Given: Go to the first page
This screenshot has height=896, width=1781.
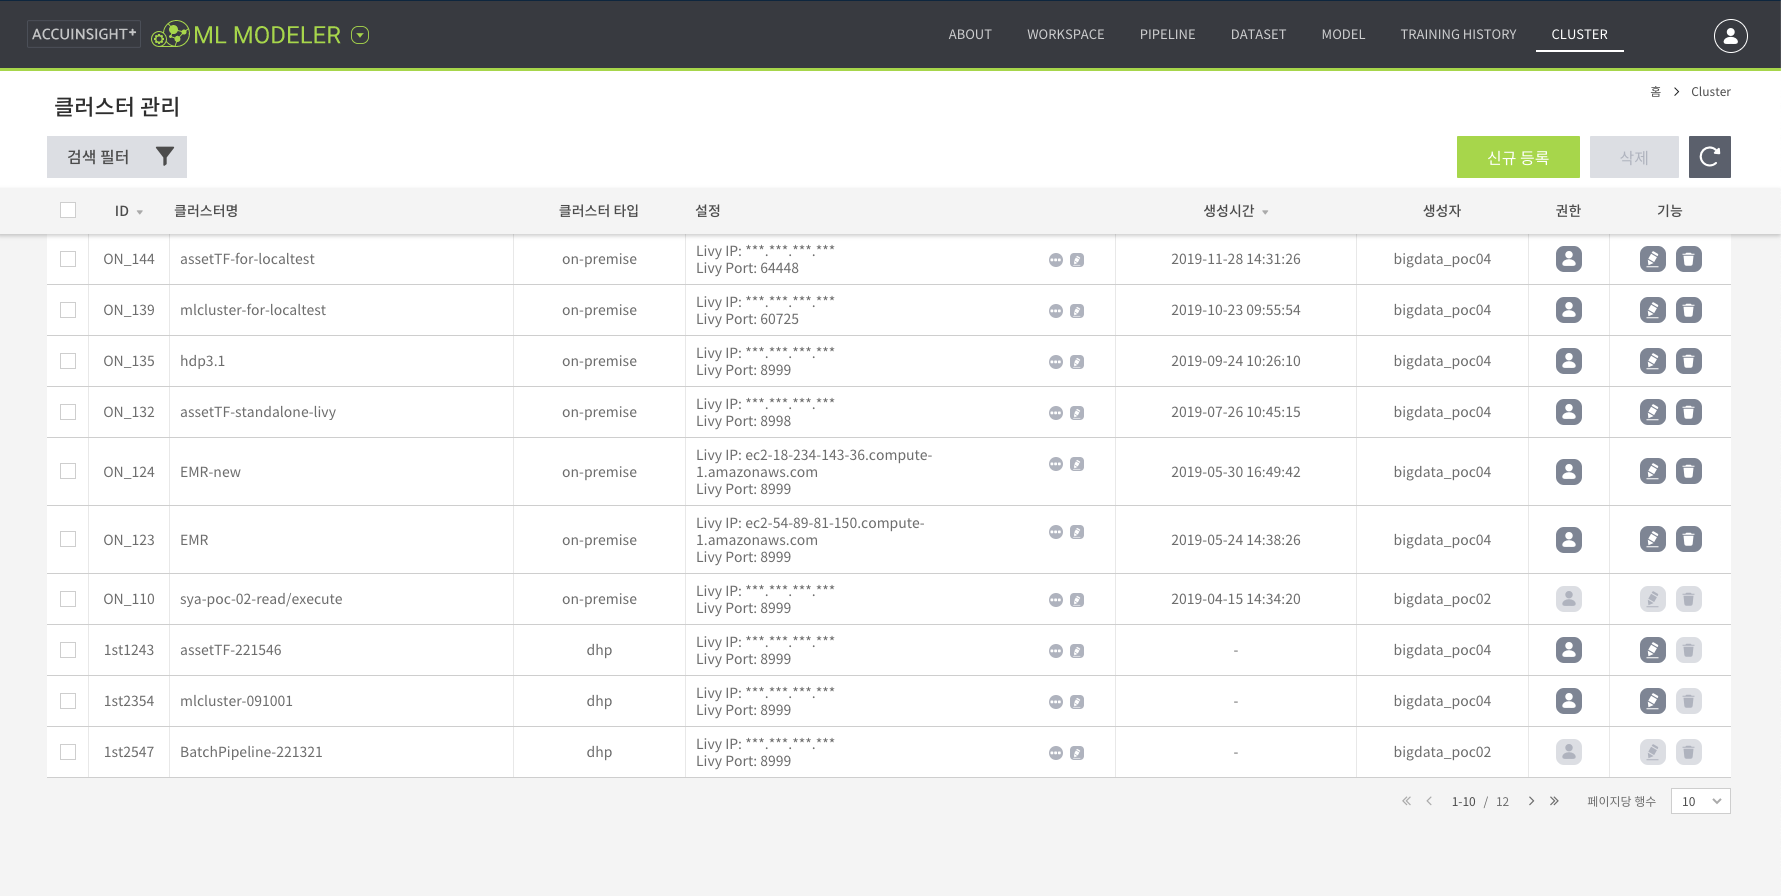Looking at the screenshot, I should point(1406,801).
